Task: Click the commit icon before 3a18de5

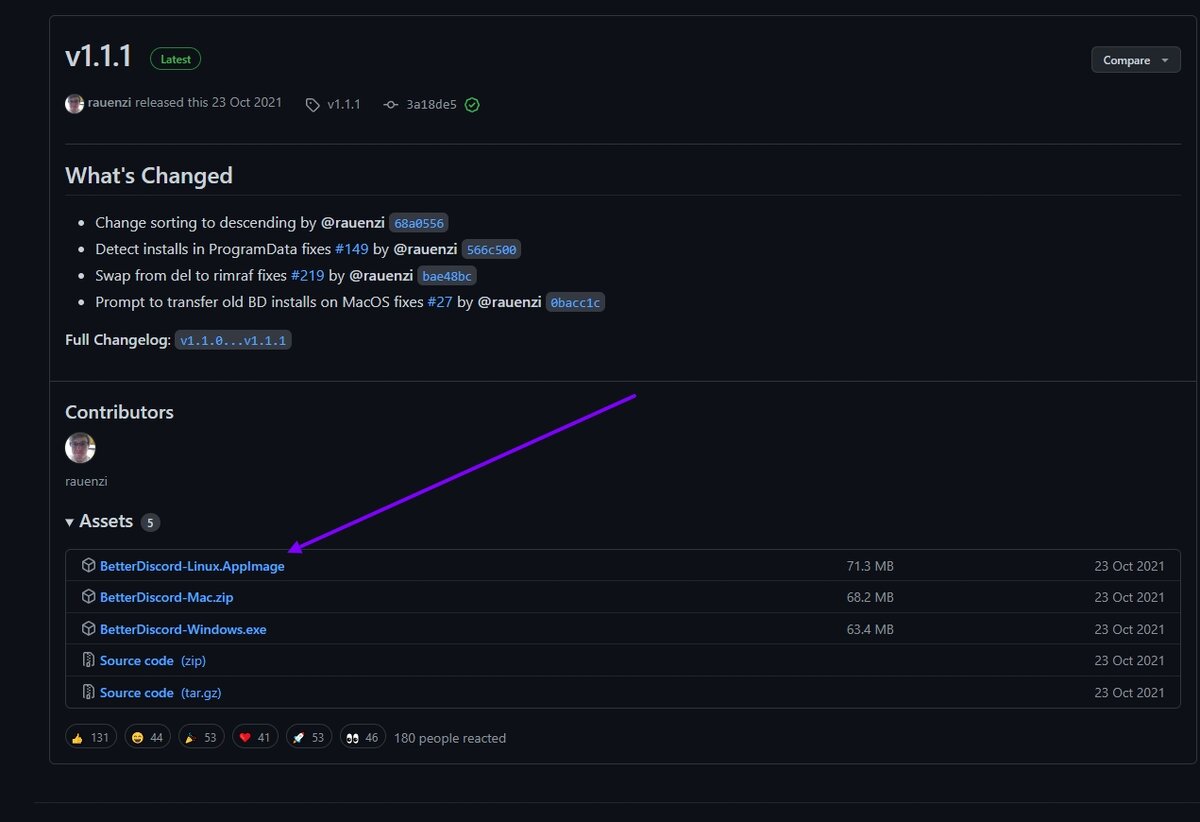Action: (391, 104)
